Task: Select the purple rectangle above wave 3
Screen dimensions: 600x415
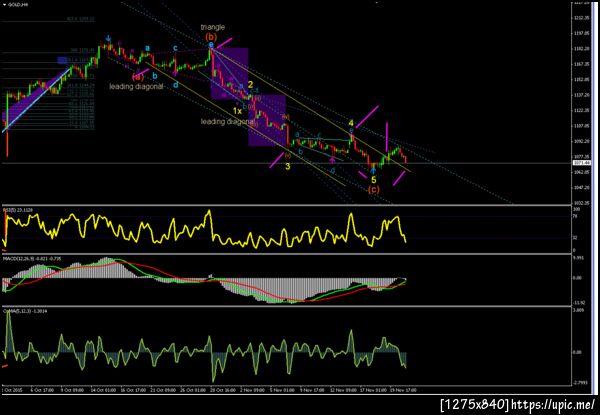Action: [x=267, y=120]
